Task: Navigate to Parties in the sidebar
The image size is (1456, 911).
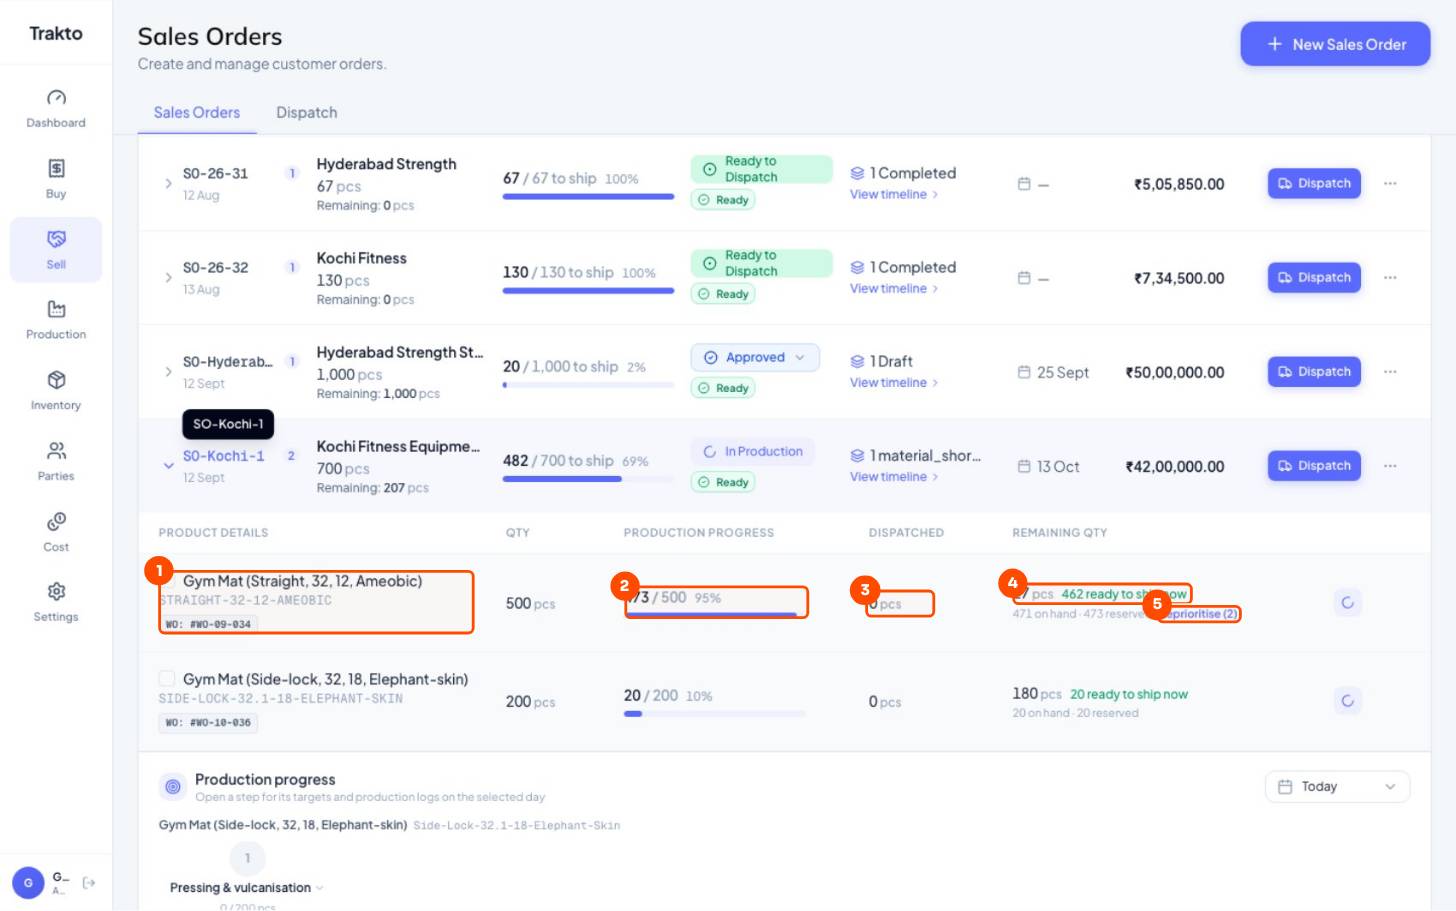Action: [x=56, y=461]
